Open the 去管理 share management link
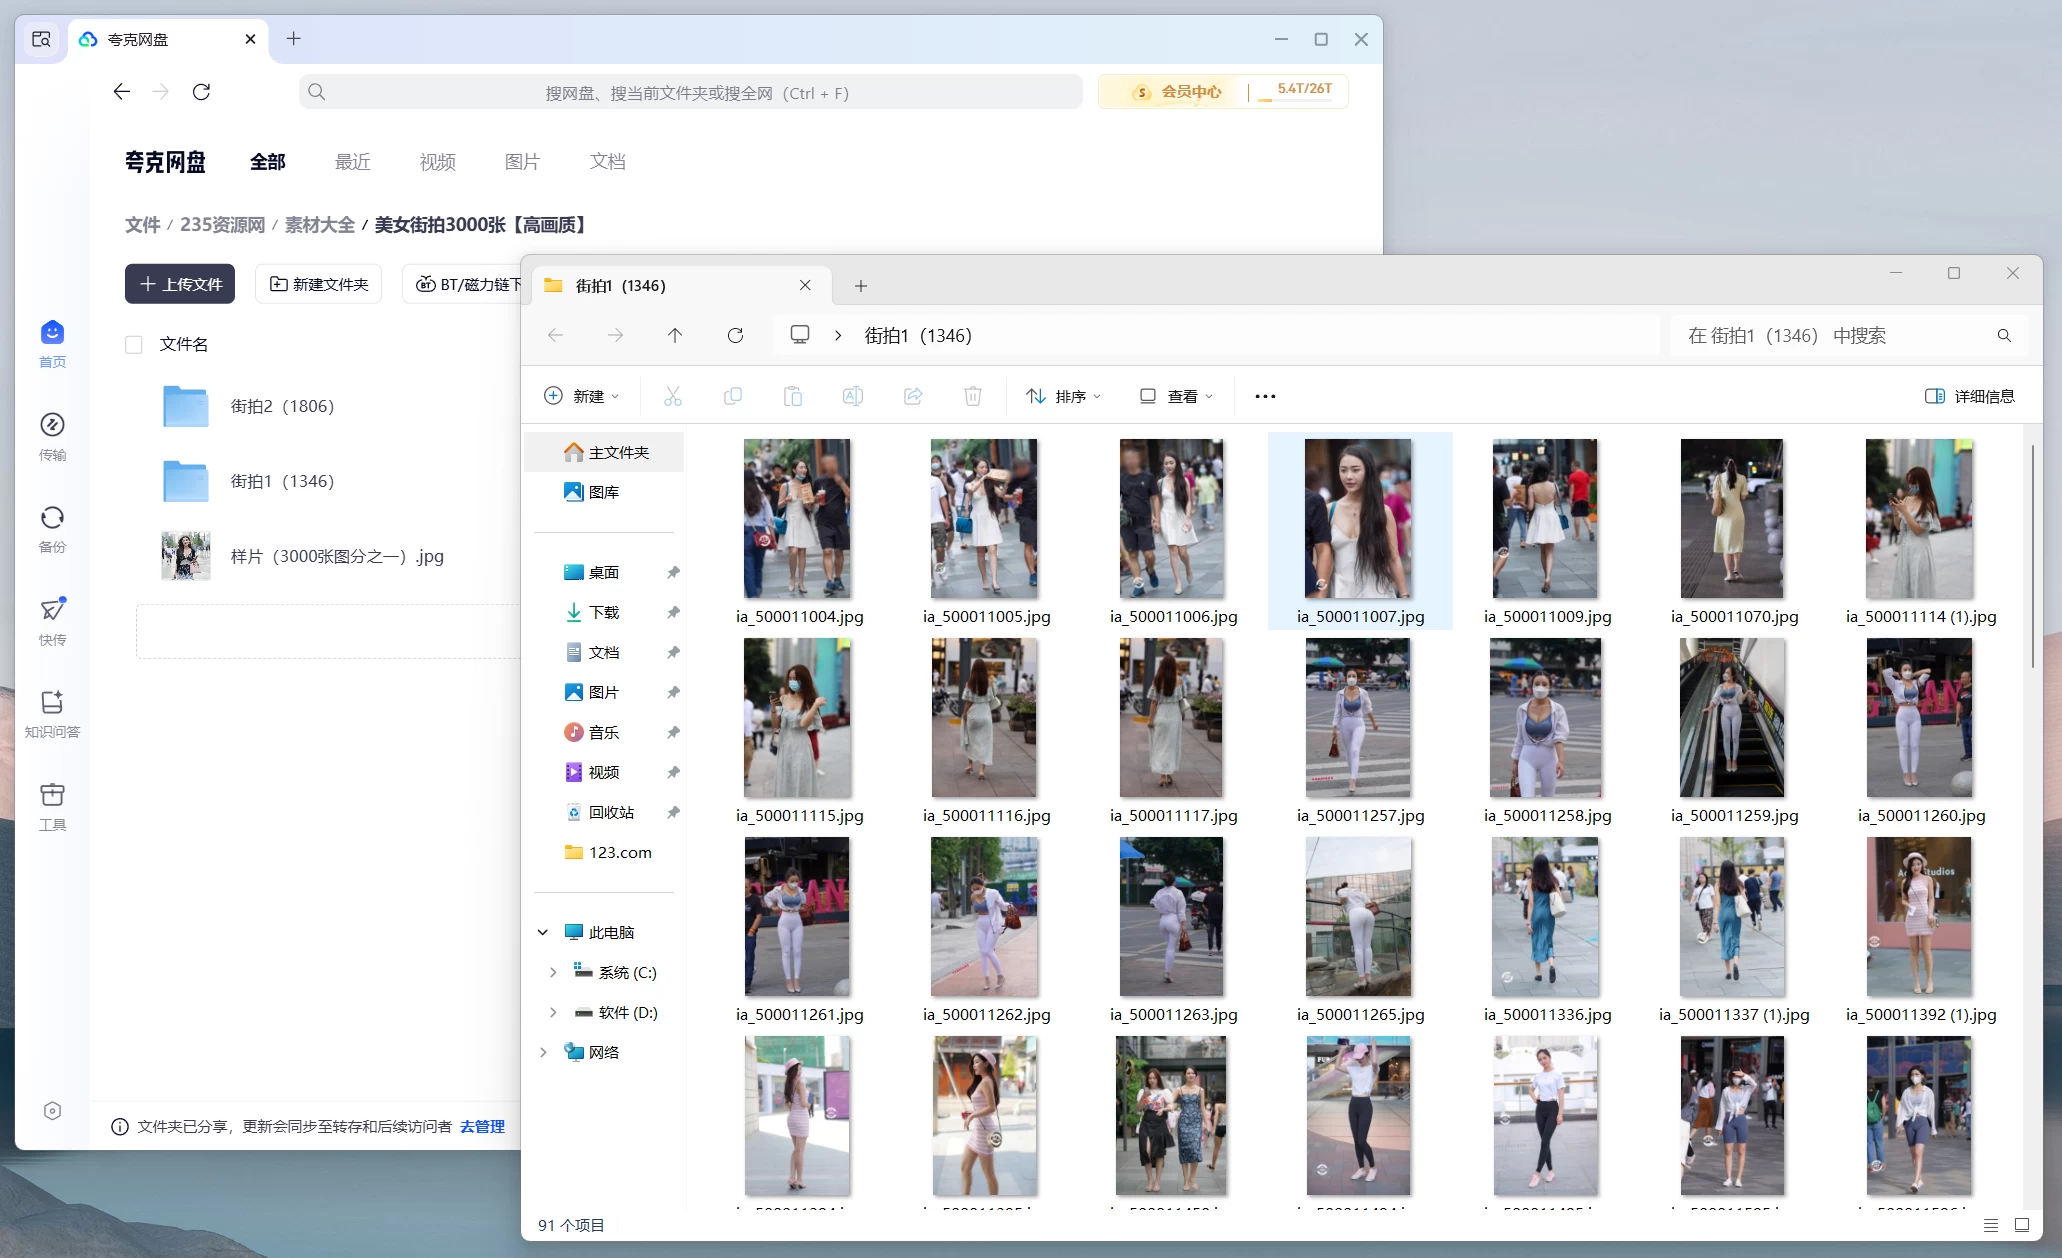 [x=481, y=1126]
